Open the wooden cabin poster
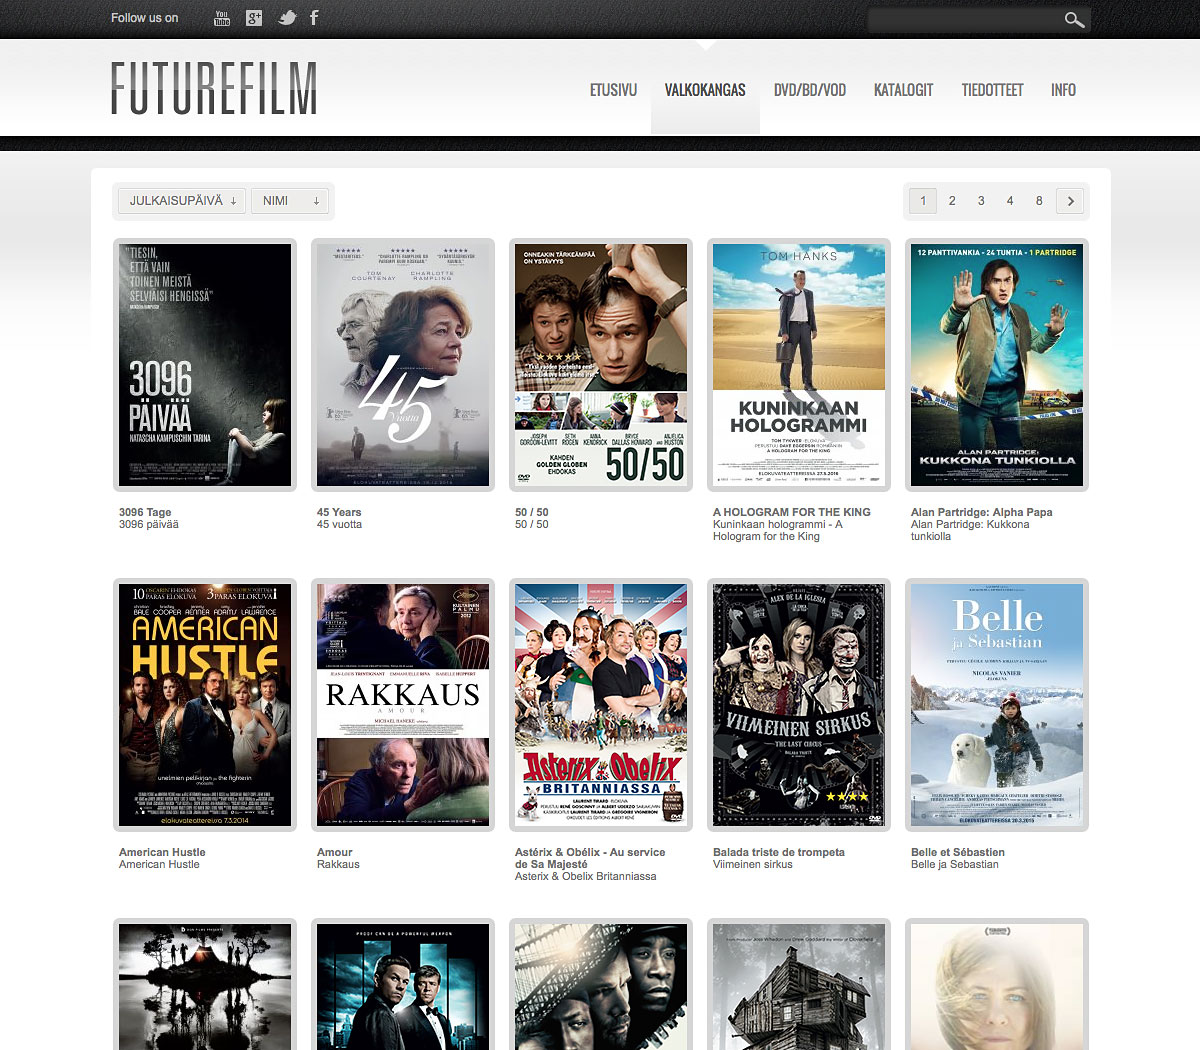The image size is (1200, 1050). point(799,984)
